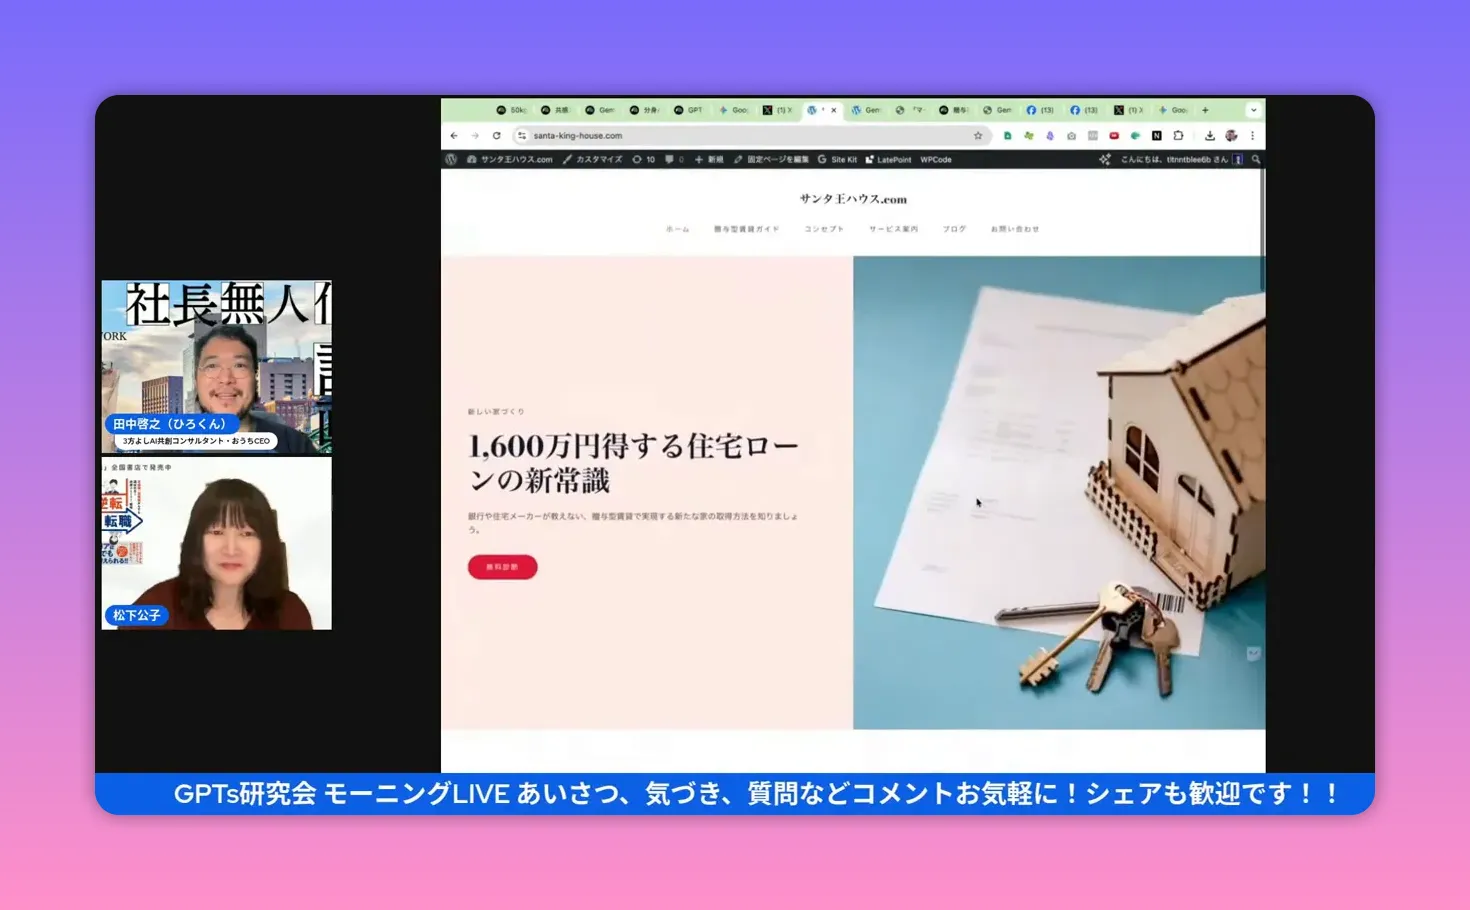The image size is (1470, 910).
Task: Click the search icon in the admin bar
Action: tap(1254, 159)
